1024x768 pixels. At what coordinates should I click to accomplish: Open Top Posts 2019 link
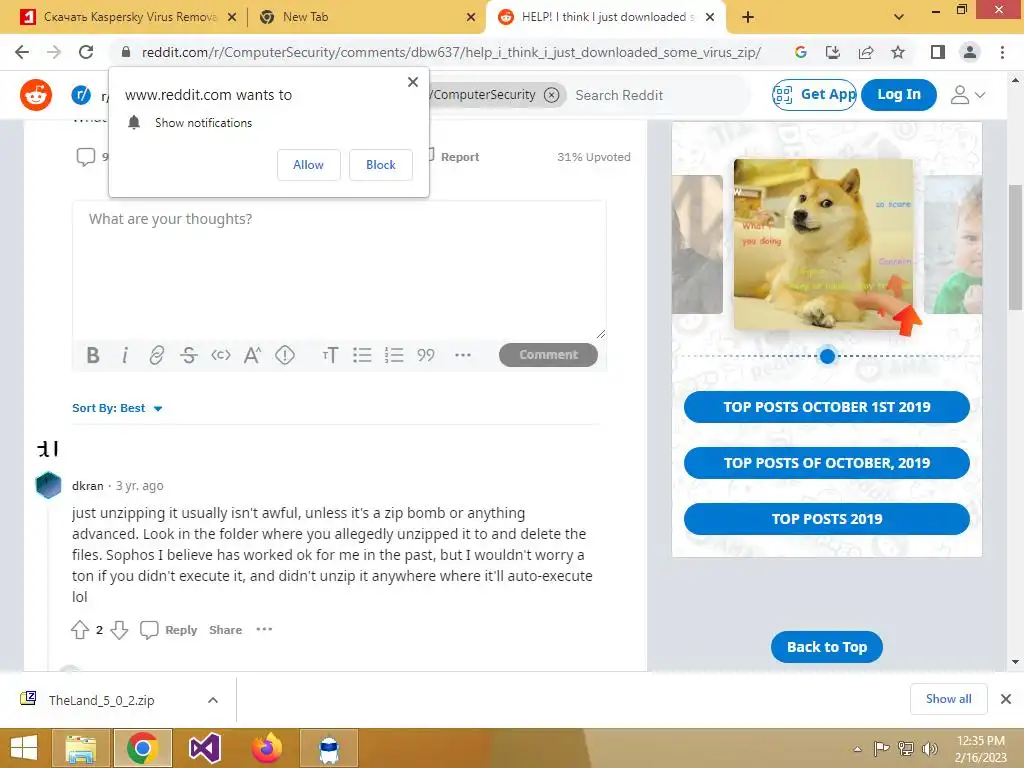[826, 519]
